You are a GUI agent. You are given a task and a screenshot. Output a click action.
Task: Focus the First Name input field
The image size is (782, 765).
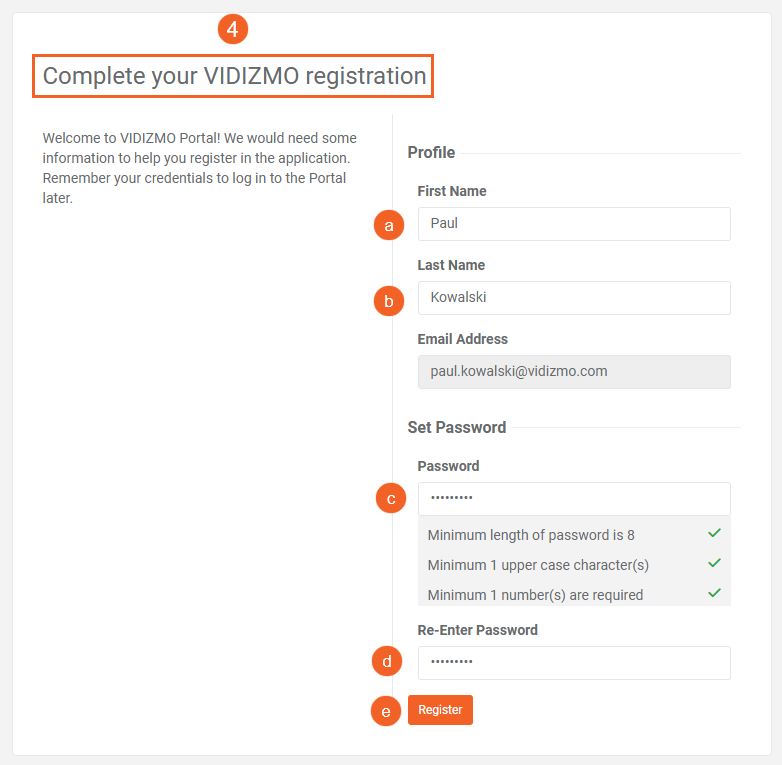pyautogui.click(x=573, y=224)
